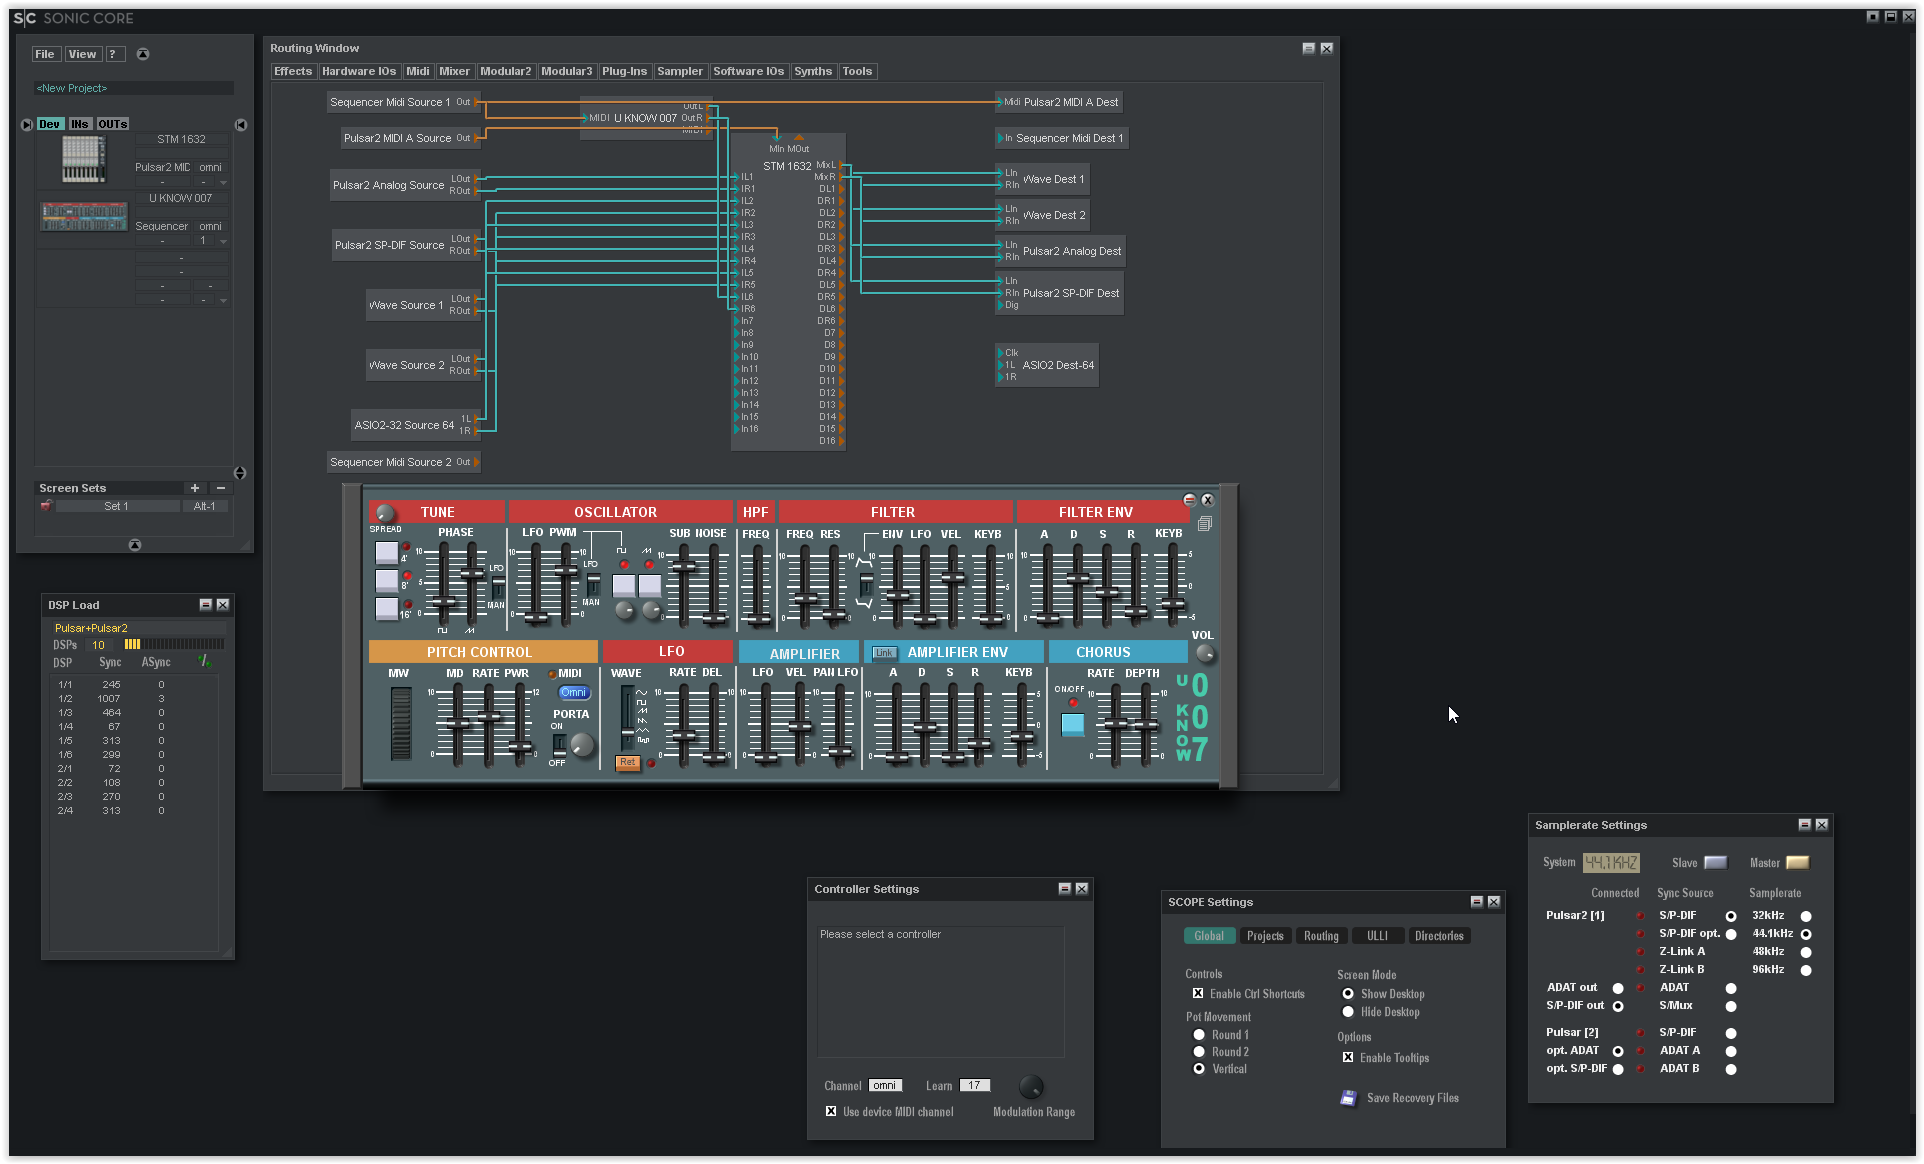Open the Sequencer MIDI channel dropdown arrow
Screen dimensions: 1924x1164
(x=222, y=241)
